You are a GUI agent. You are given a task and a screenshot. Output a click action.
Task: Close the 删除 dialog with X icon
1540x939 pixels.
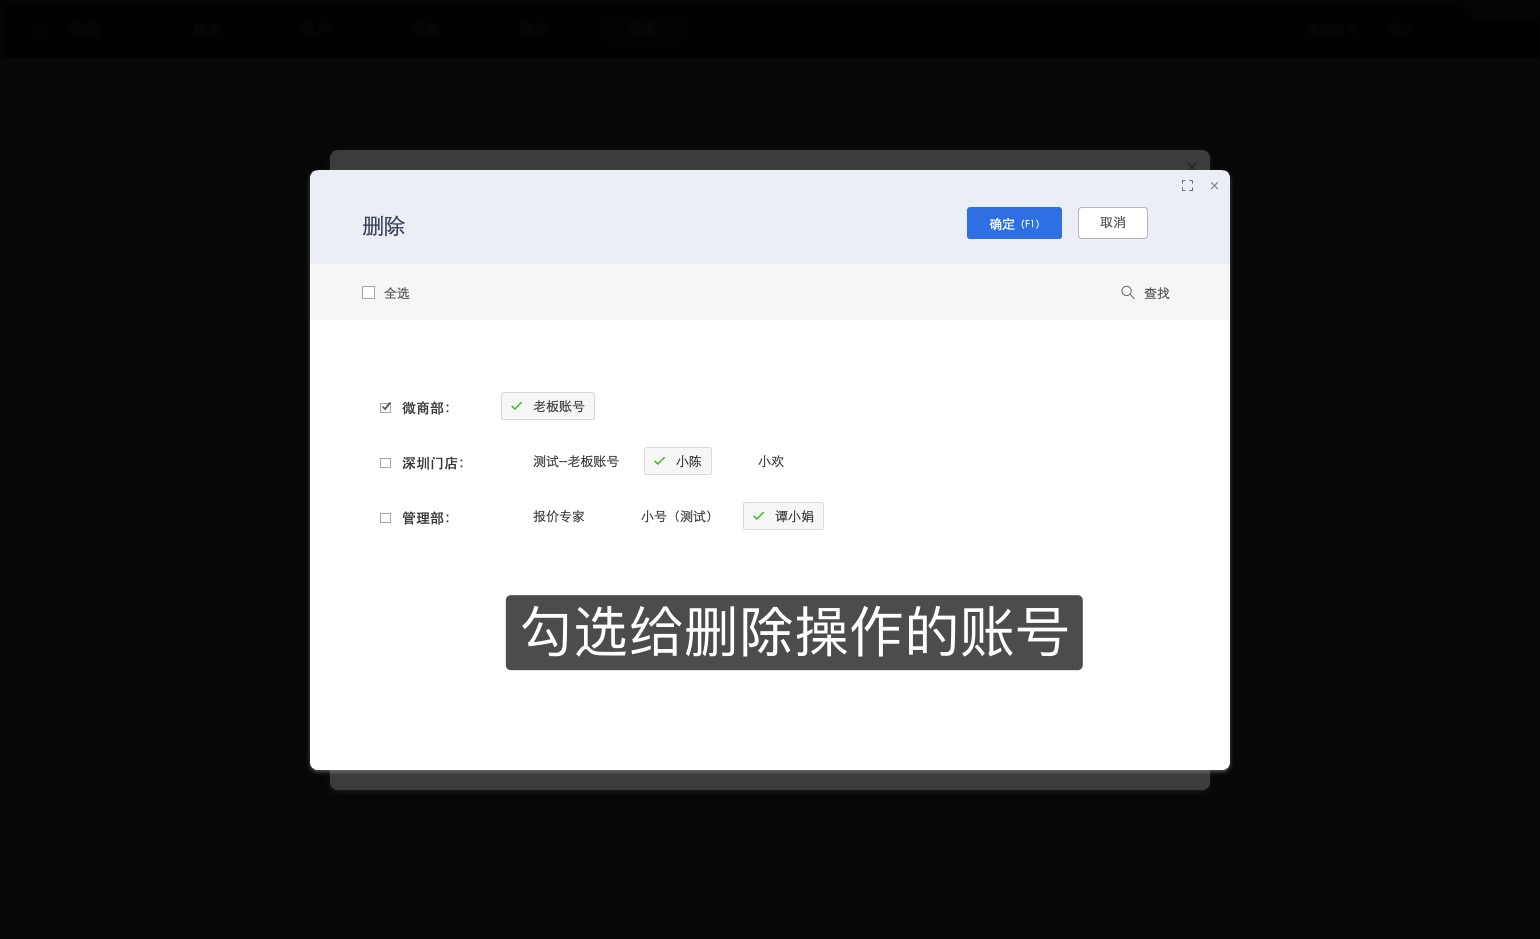point(1214,186)
